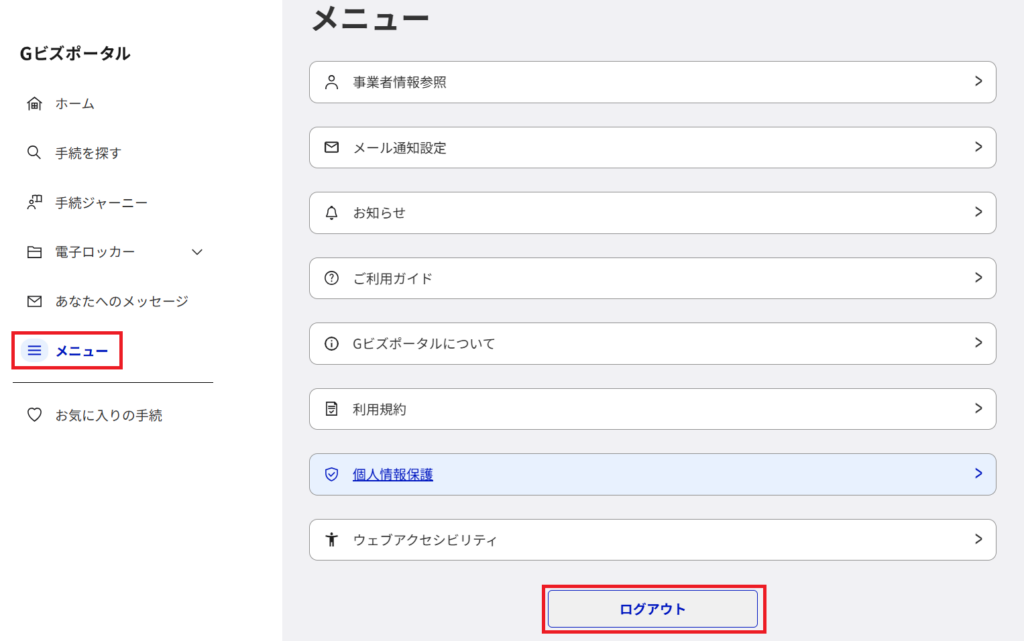
Task: Click the bell icon beside お知らせ
Action: click(332, 213)
